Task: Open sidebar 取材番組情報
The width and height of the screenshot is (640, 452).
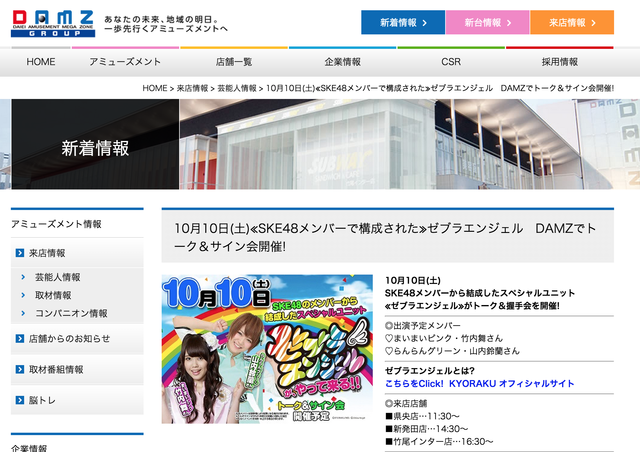Action: (77, 370)
